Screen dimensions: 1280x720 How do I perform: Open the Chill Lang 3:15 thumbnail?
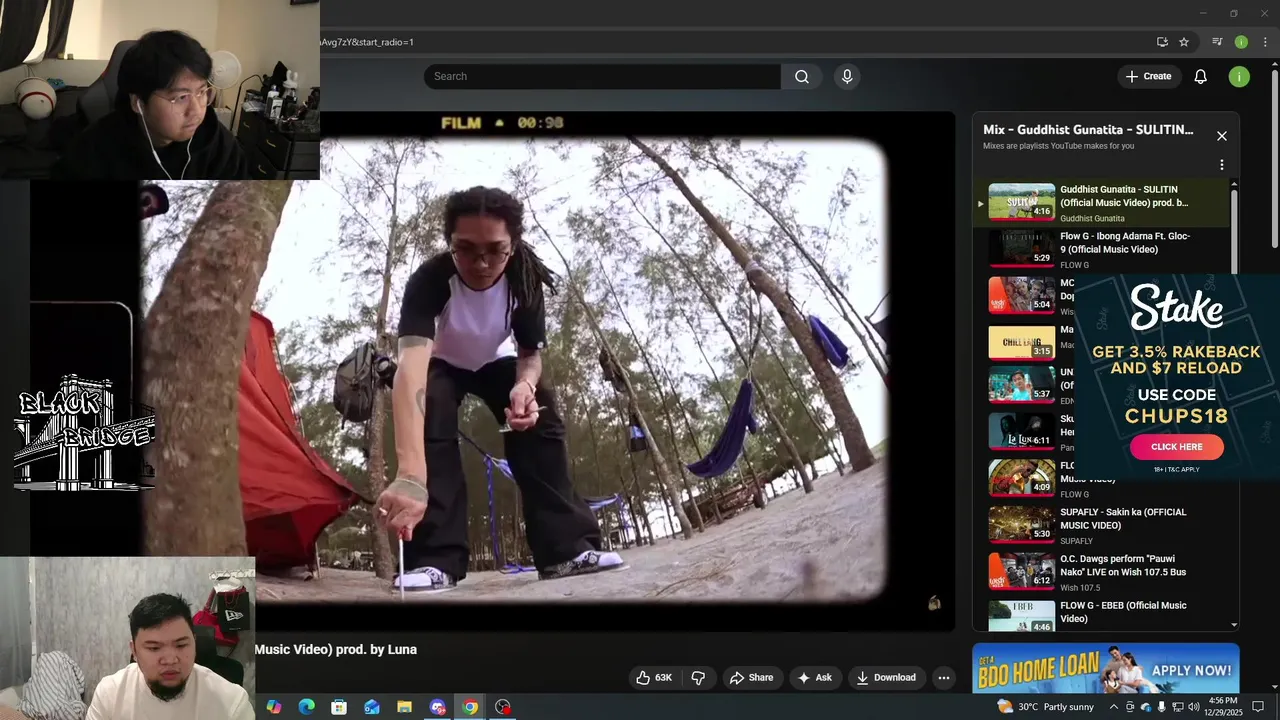click(1021, 341)
